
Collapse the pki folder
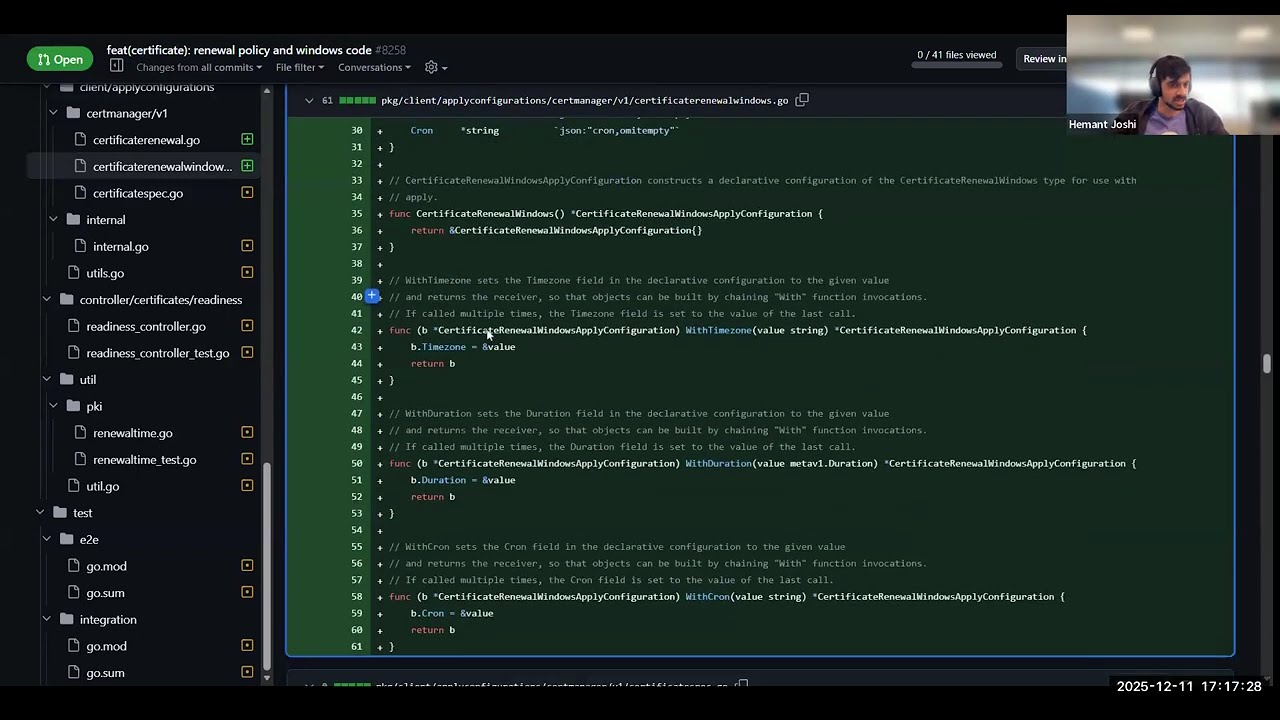(53, 406)
